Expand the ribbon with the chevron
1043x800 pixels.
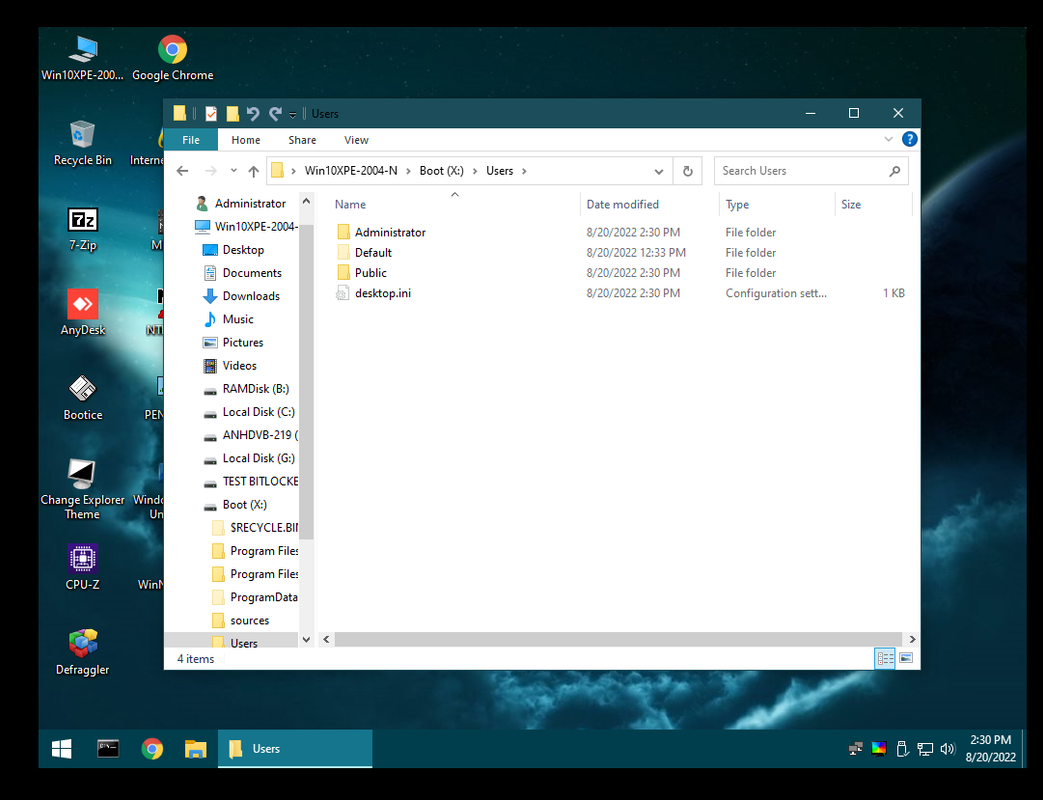(888, 139)
